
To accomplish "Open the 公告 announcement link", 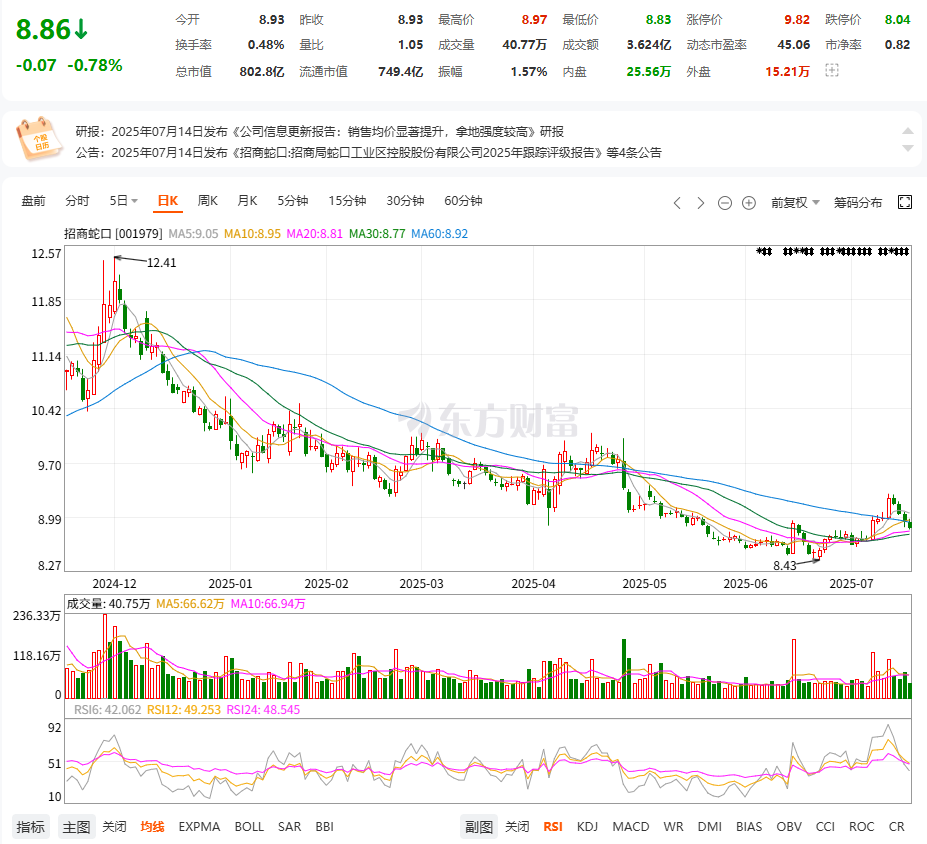I will pyautogui.click(x=368, y=152).
